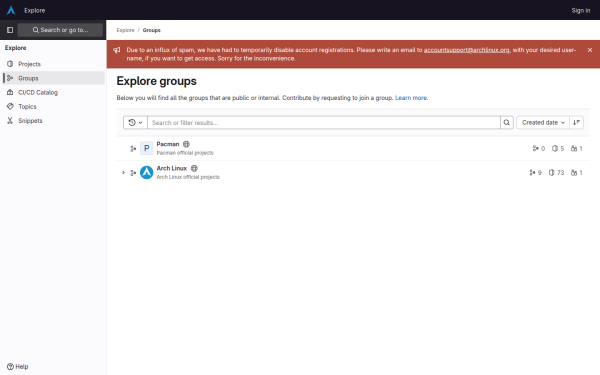The image size is (600, 375).
Task: Click Pacman projects count 5
Action: pos(558,148)
